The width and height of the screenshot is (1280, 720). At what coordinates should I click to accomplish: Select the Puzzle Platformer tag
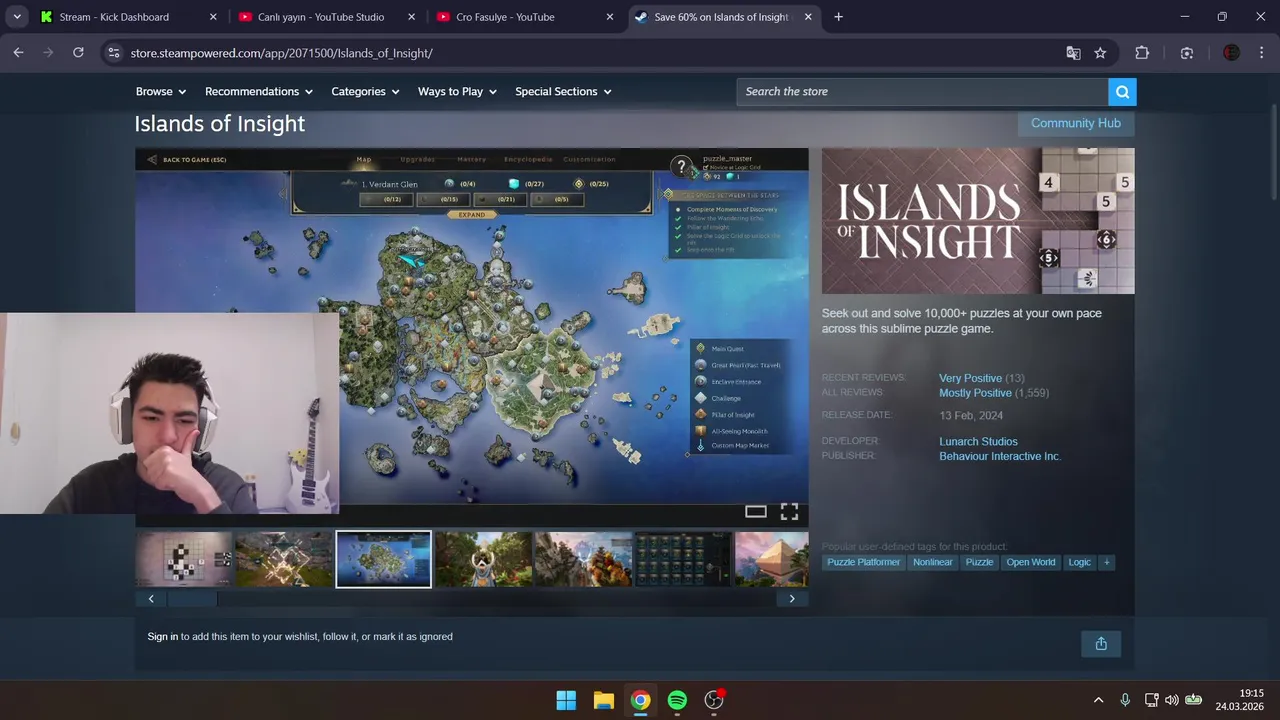864,562
